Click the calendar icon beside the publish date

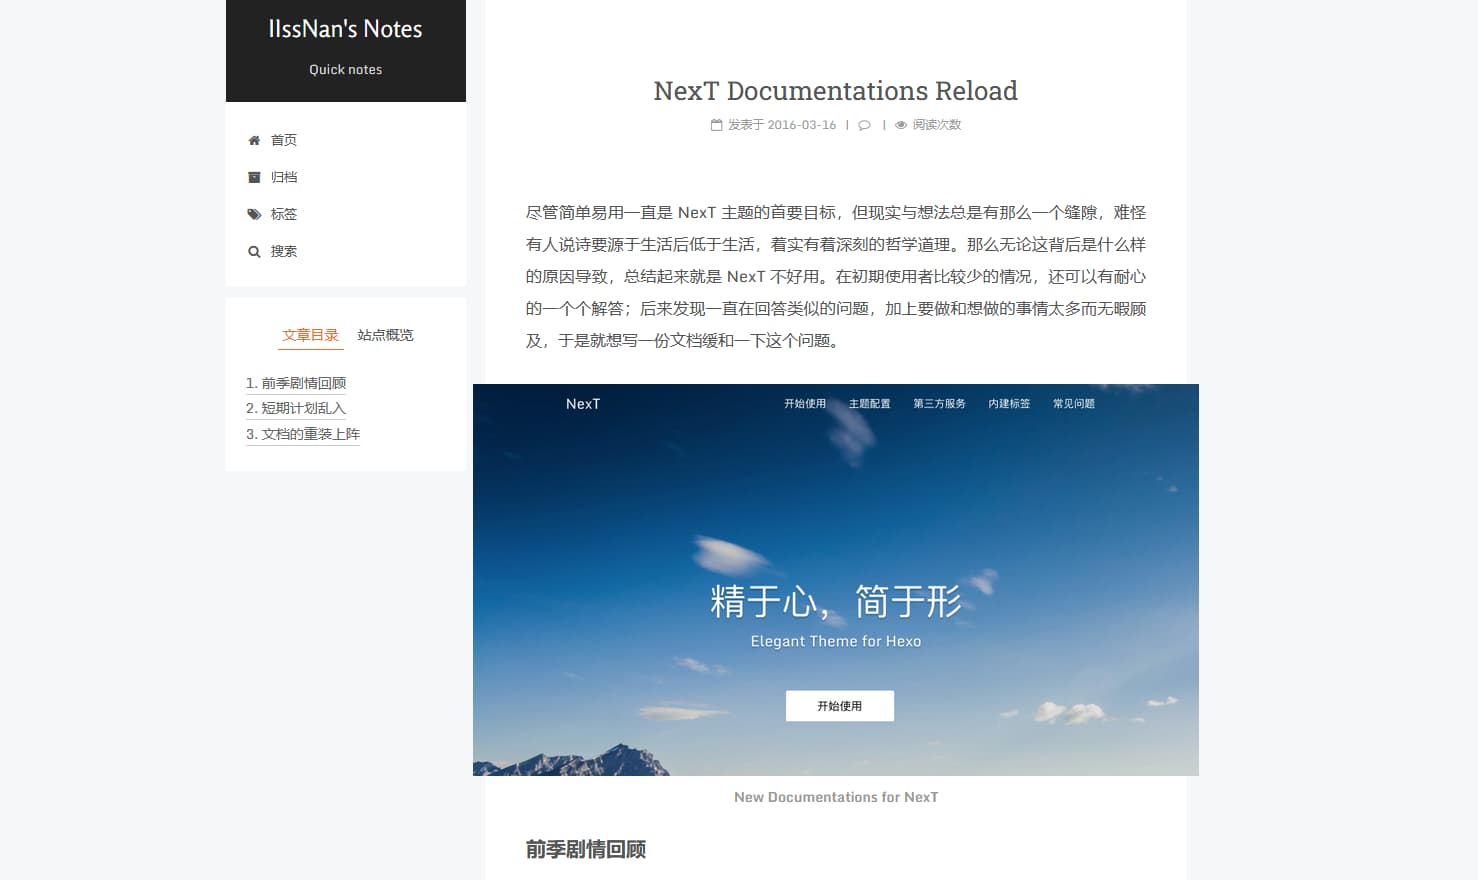(x=715, y=124)
